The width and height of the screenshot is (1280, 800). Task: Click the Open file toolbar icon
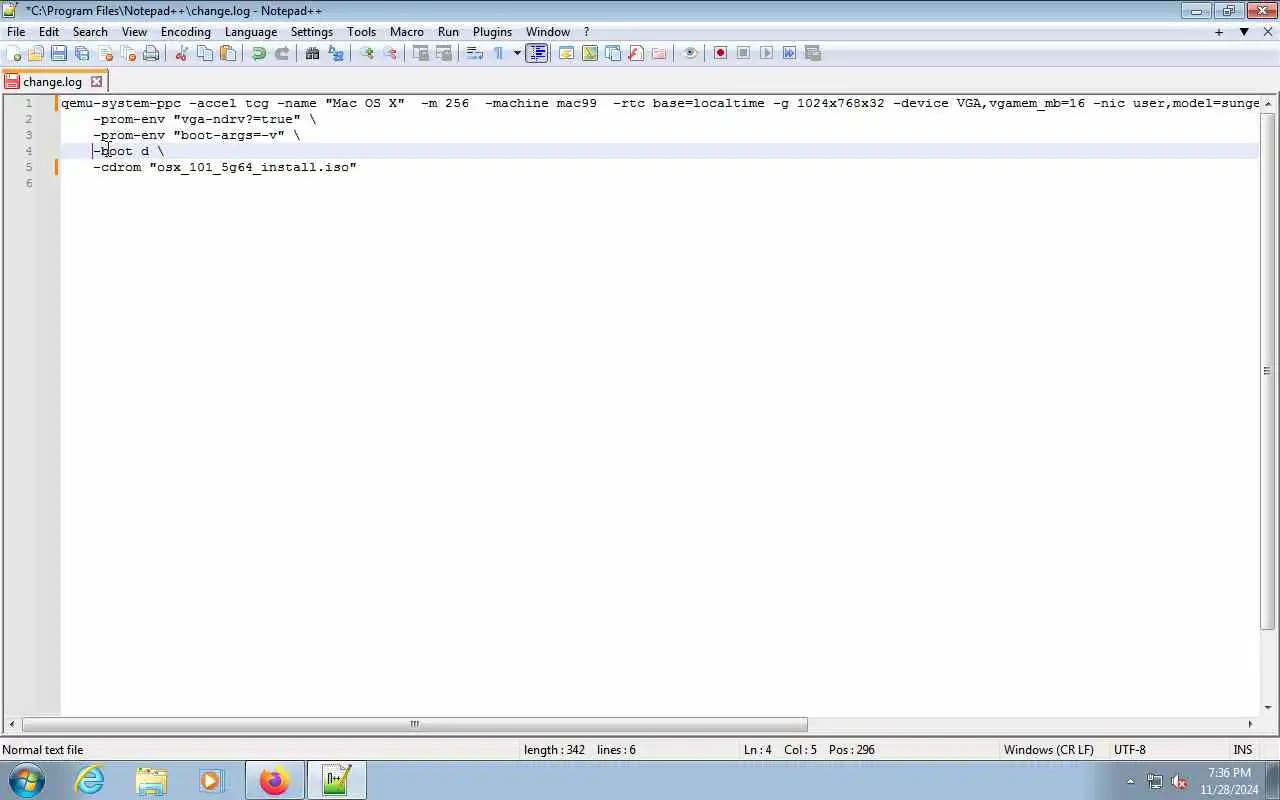[x=36, y=53]
